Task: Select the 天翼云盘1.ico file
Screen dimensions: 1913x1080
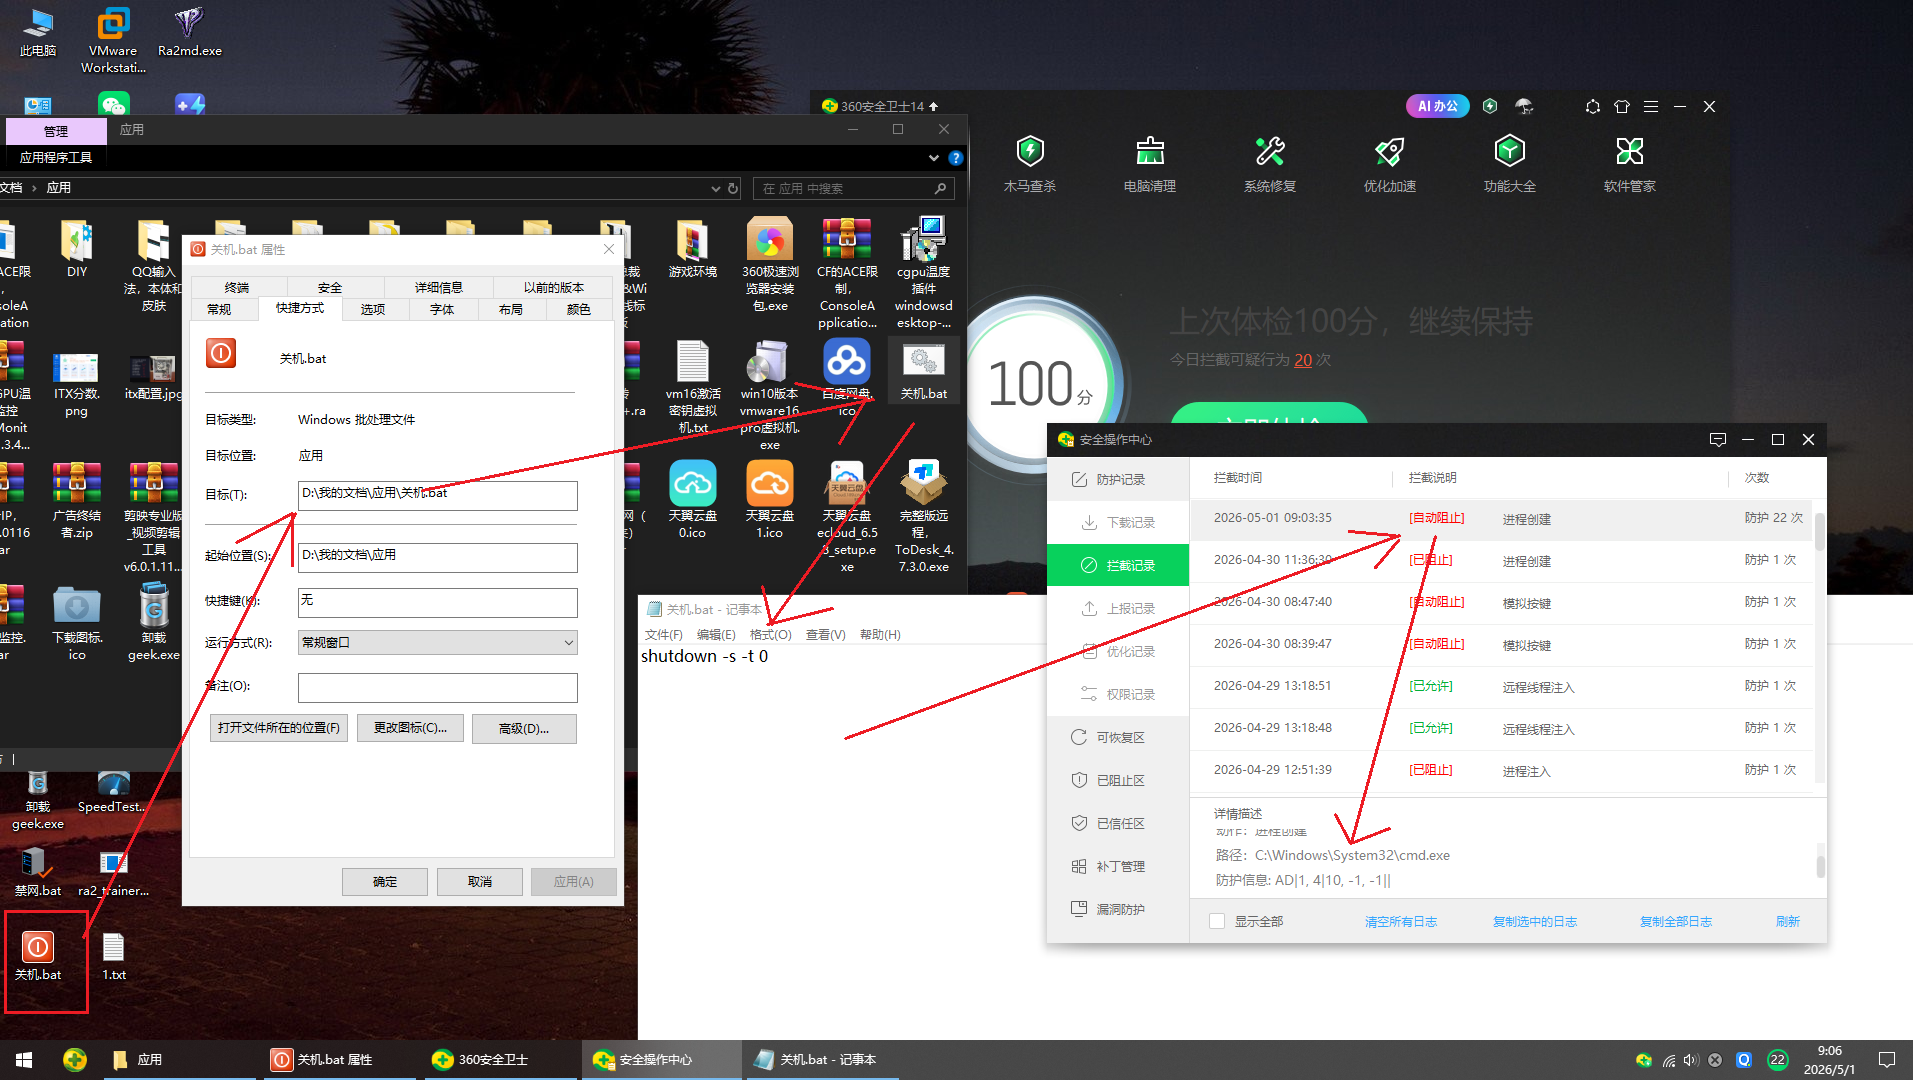Action: 770,500
